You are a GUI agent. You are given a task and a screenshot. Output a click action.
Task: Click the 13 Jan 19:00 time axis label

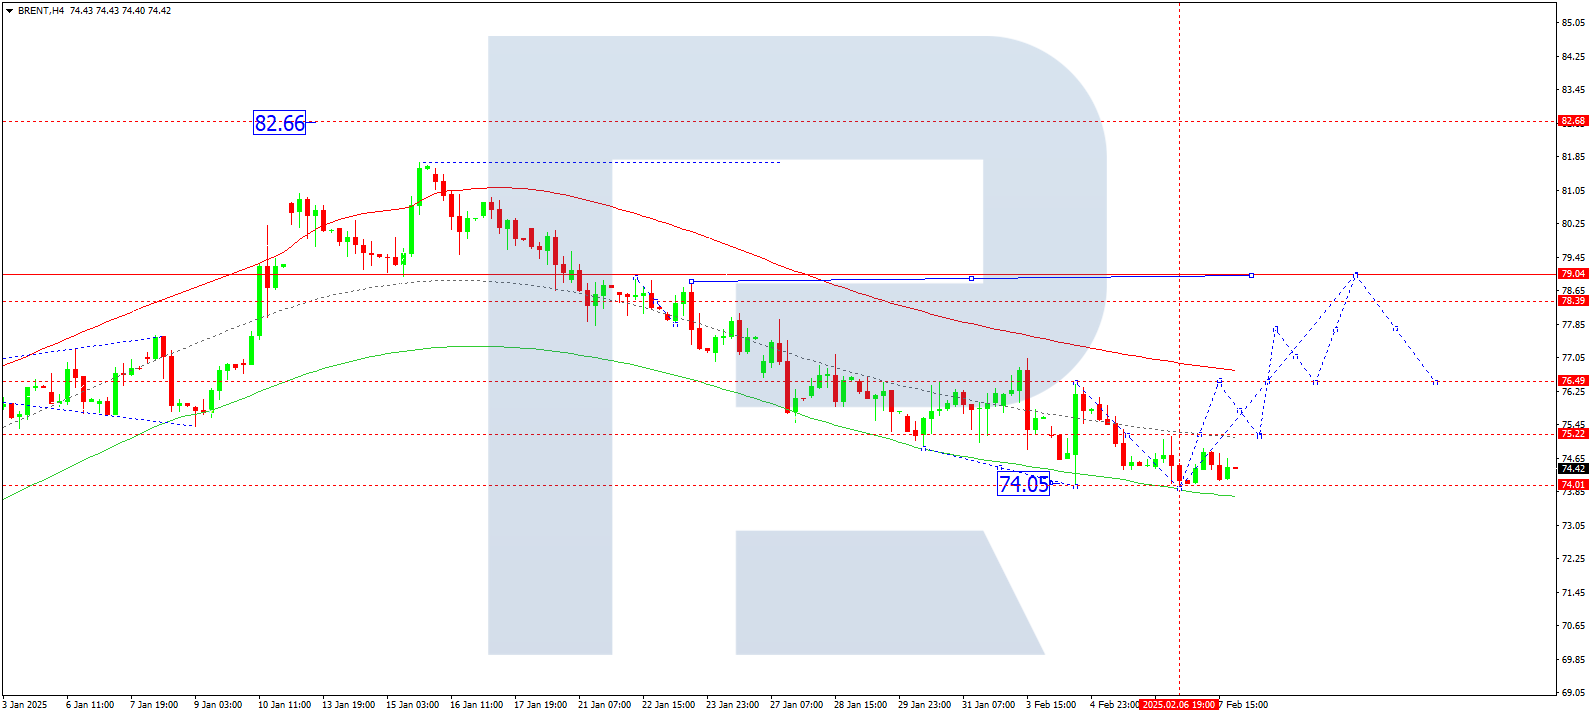[348, 705]
